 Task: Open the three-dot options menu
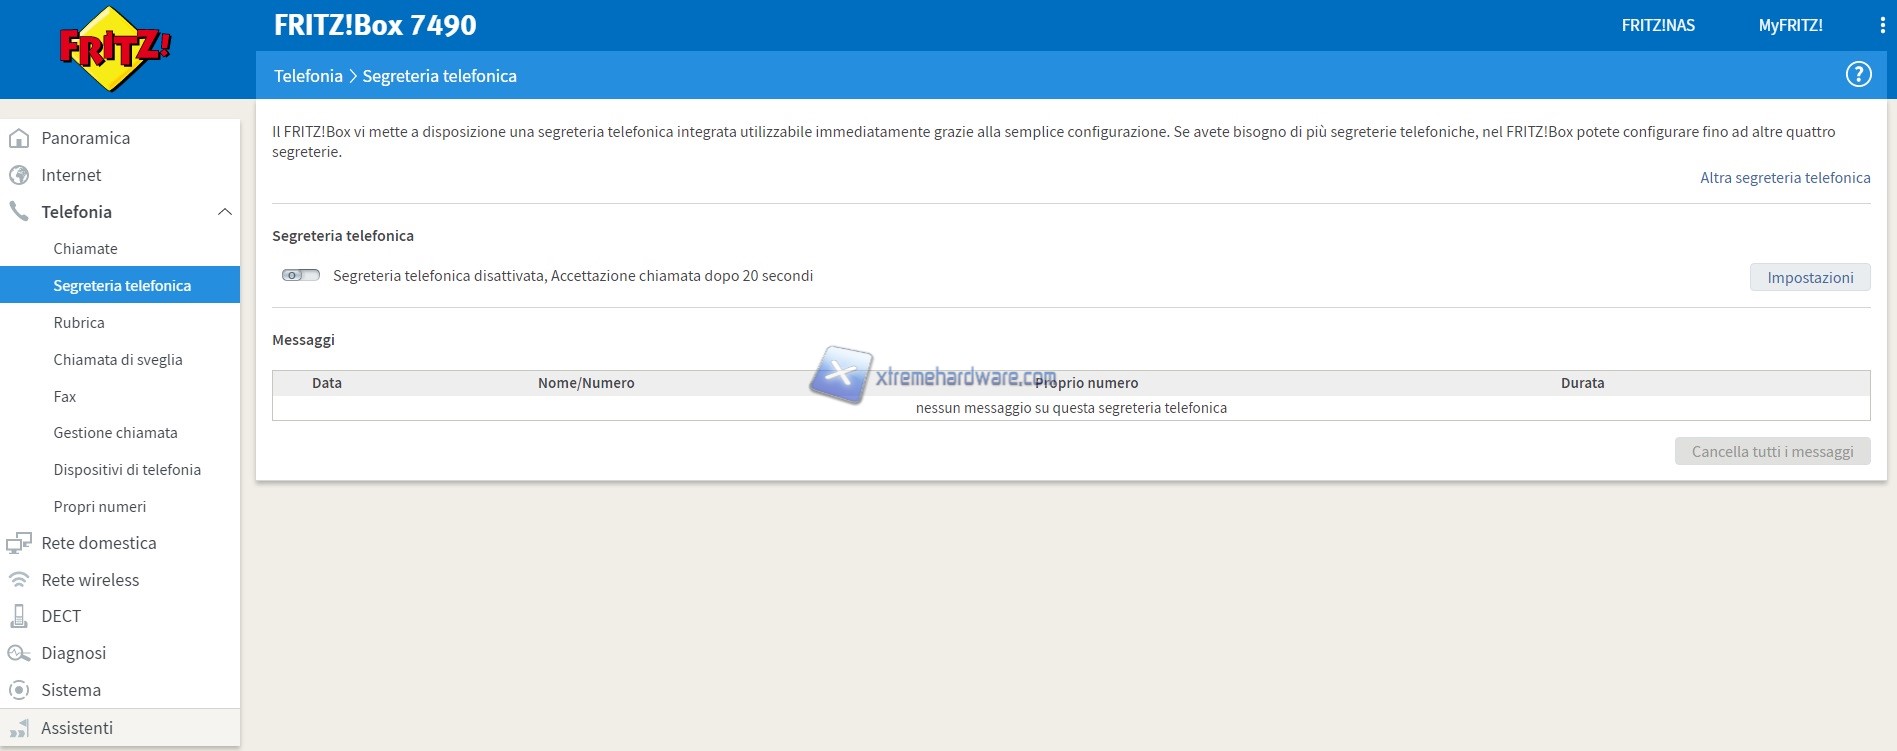point(1882,26)
